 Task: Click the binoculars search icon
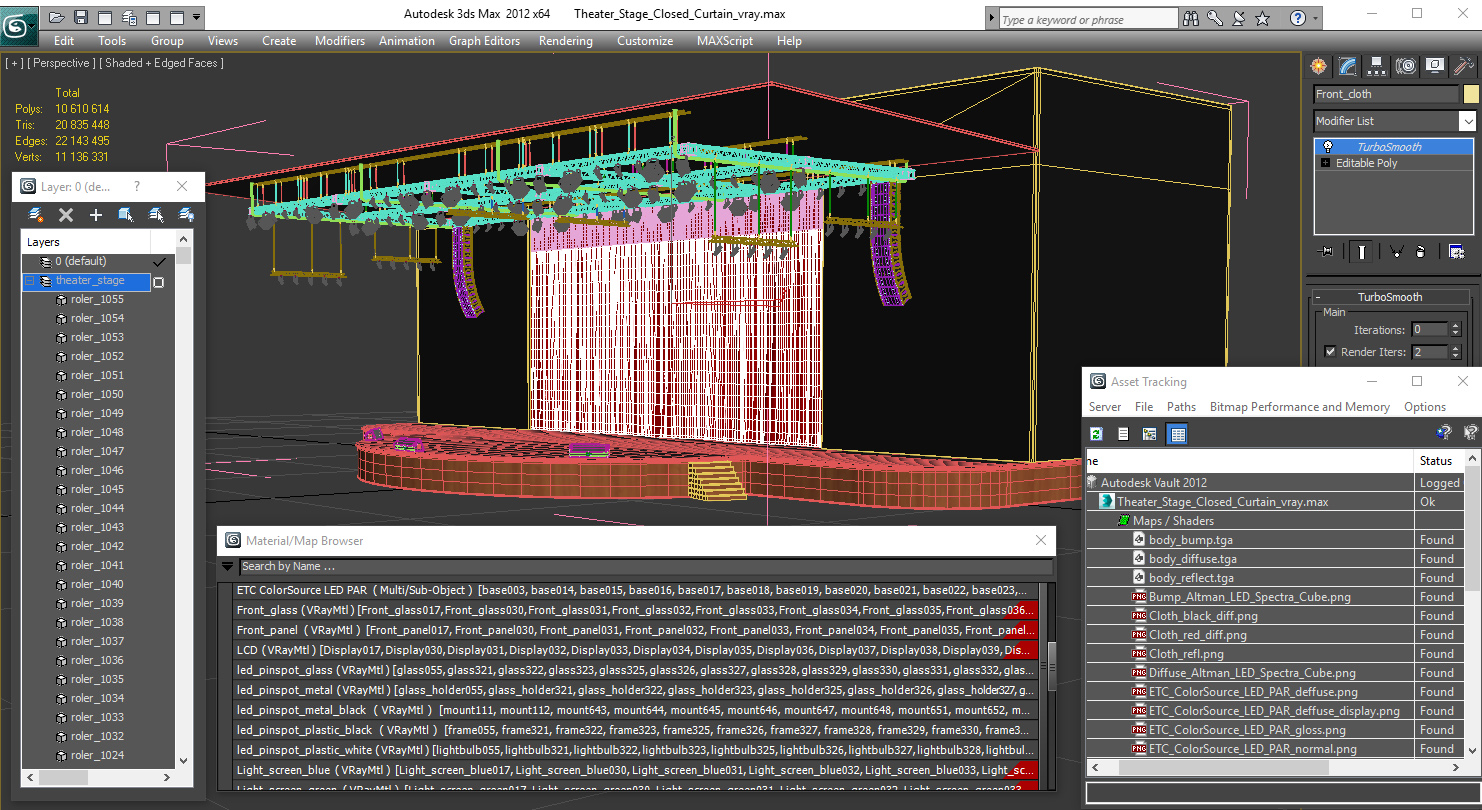point(1191,18)
